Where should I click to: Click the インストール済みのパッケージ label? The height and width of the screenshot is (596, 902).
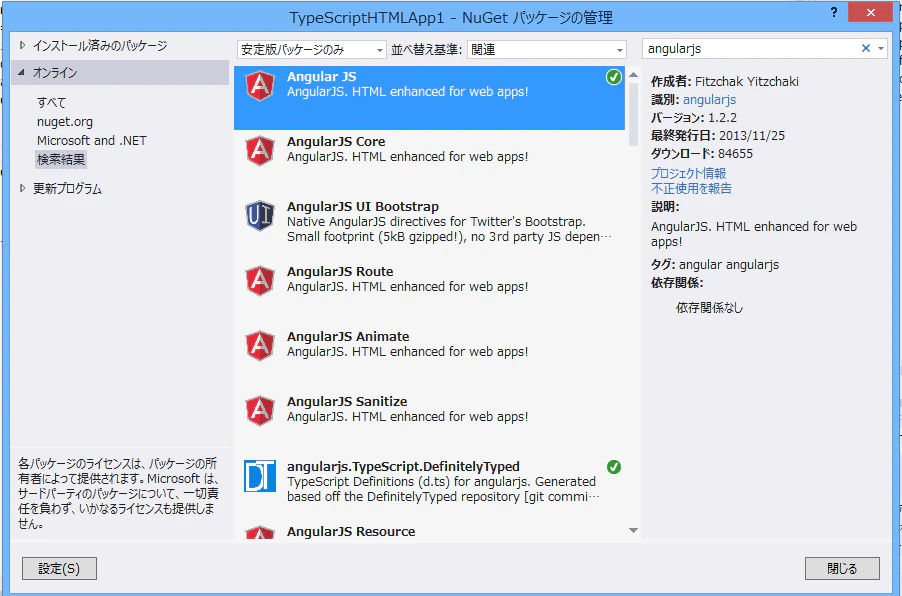[100, 45]
